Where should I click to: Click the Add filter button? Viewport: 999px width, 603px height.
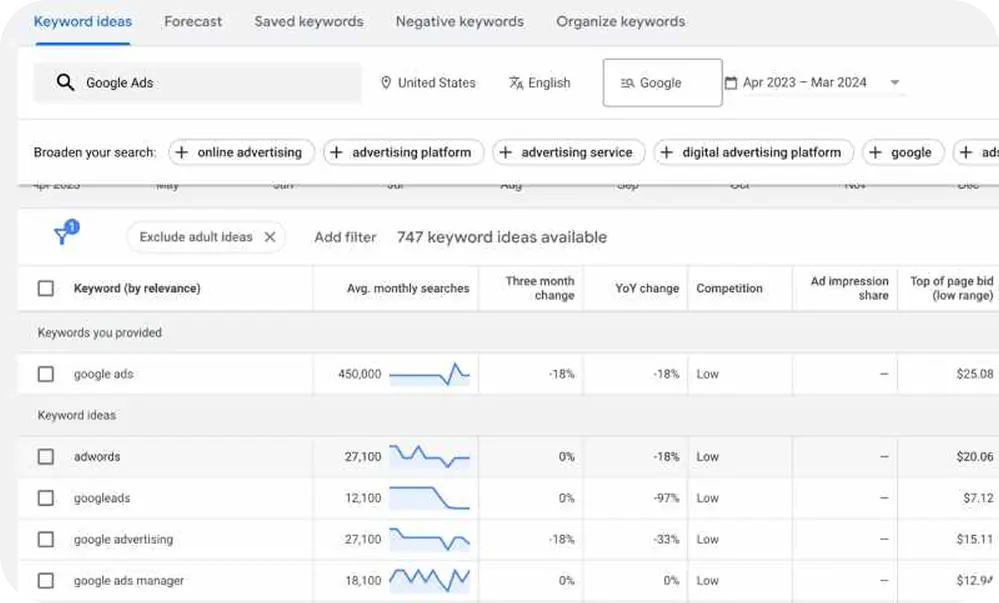click(345, 237)
